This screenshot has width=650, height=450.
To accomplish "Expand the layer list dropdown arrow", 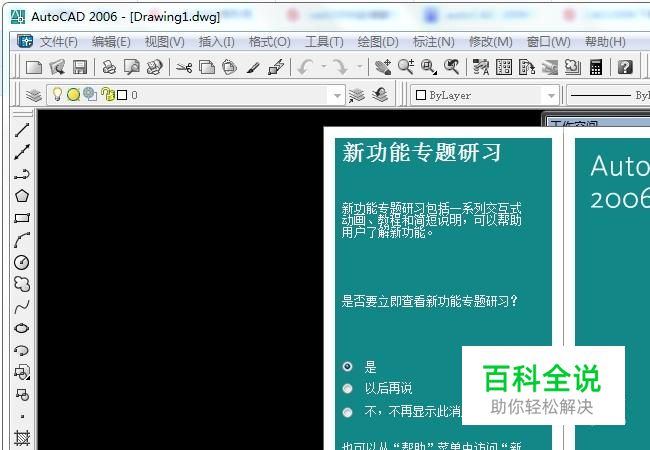I will [337, 96].
